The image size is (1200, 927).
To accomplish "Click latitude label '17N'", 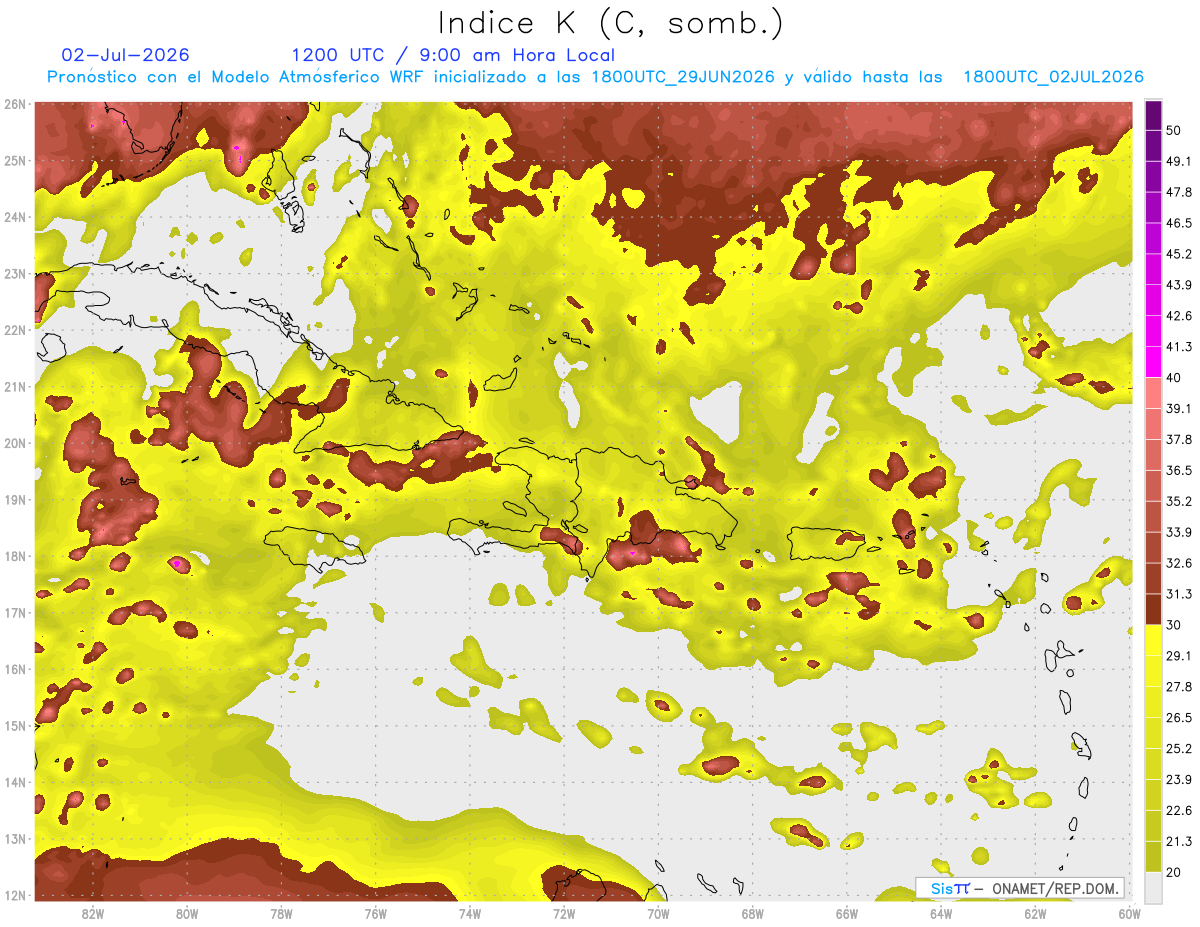I will click(14, 612).
